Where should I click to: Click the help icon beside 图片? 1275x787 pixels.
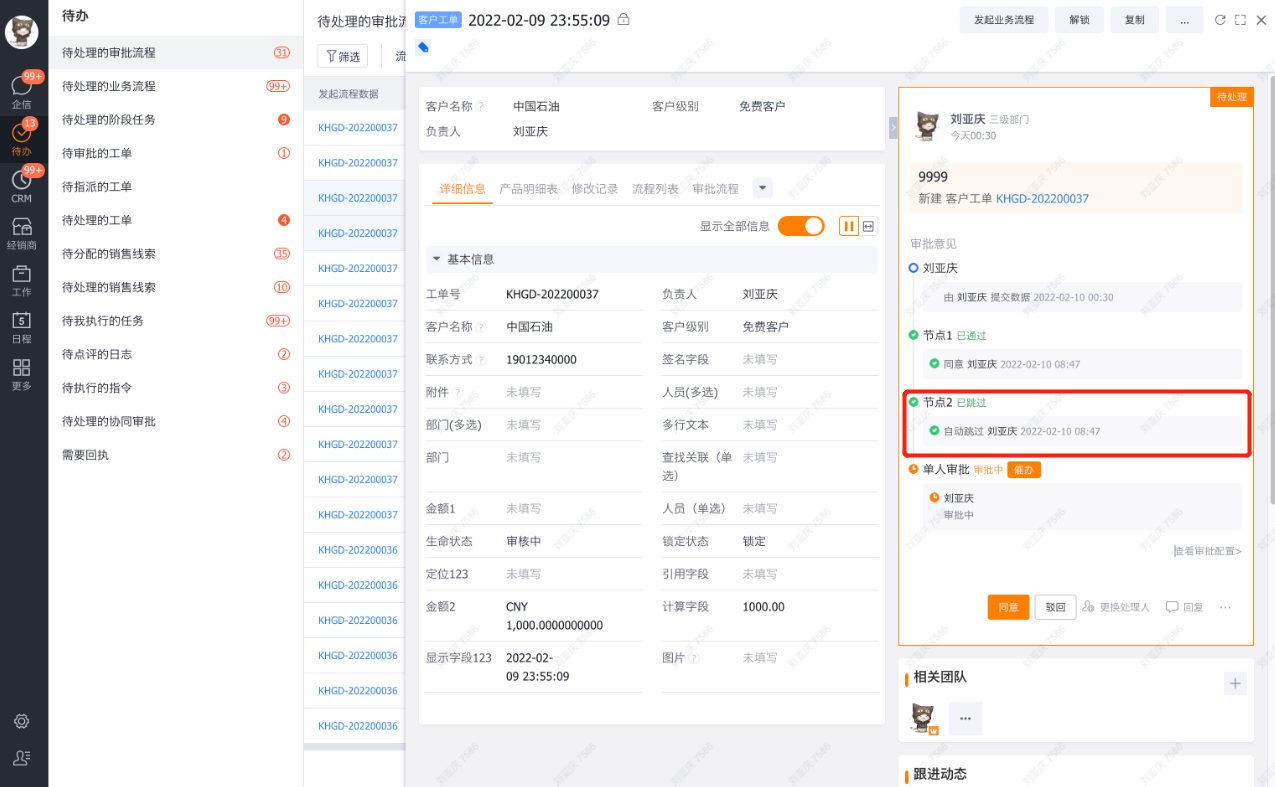click(x=694, y=658)
